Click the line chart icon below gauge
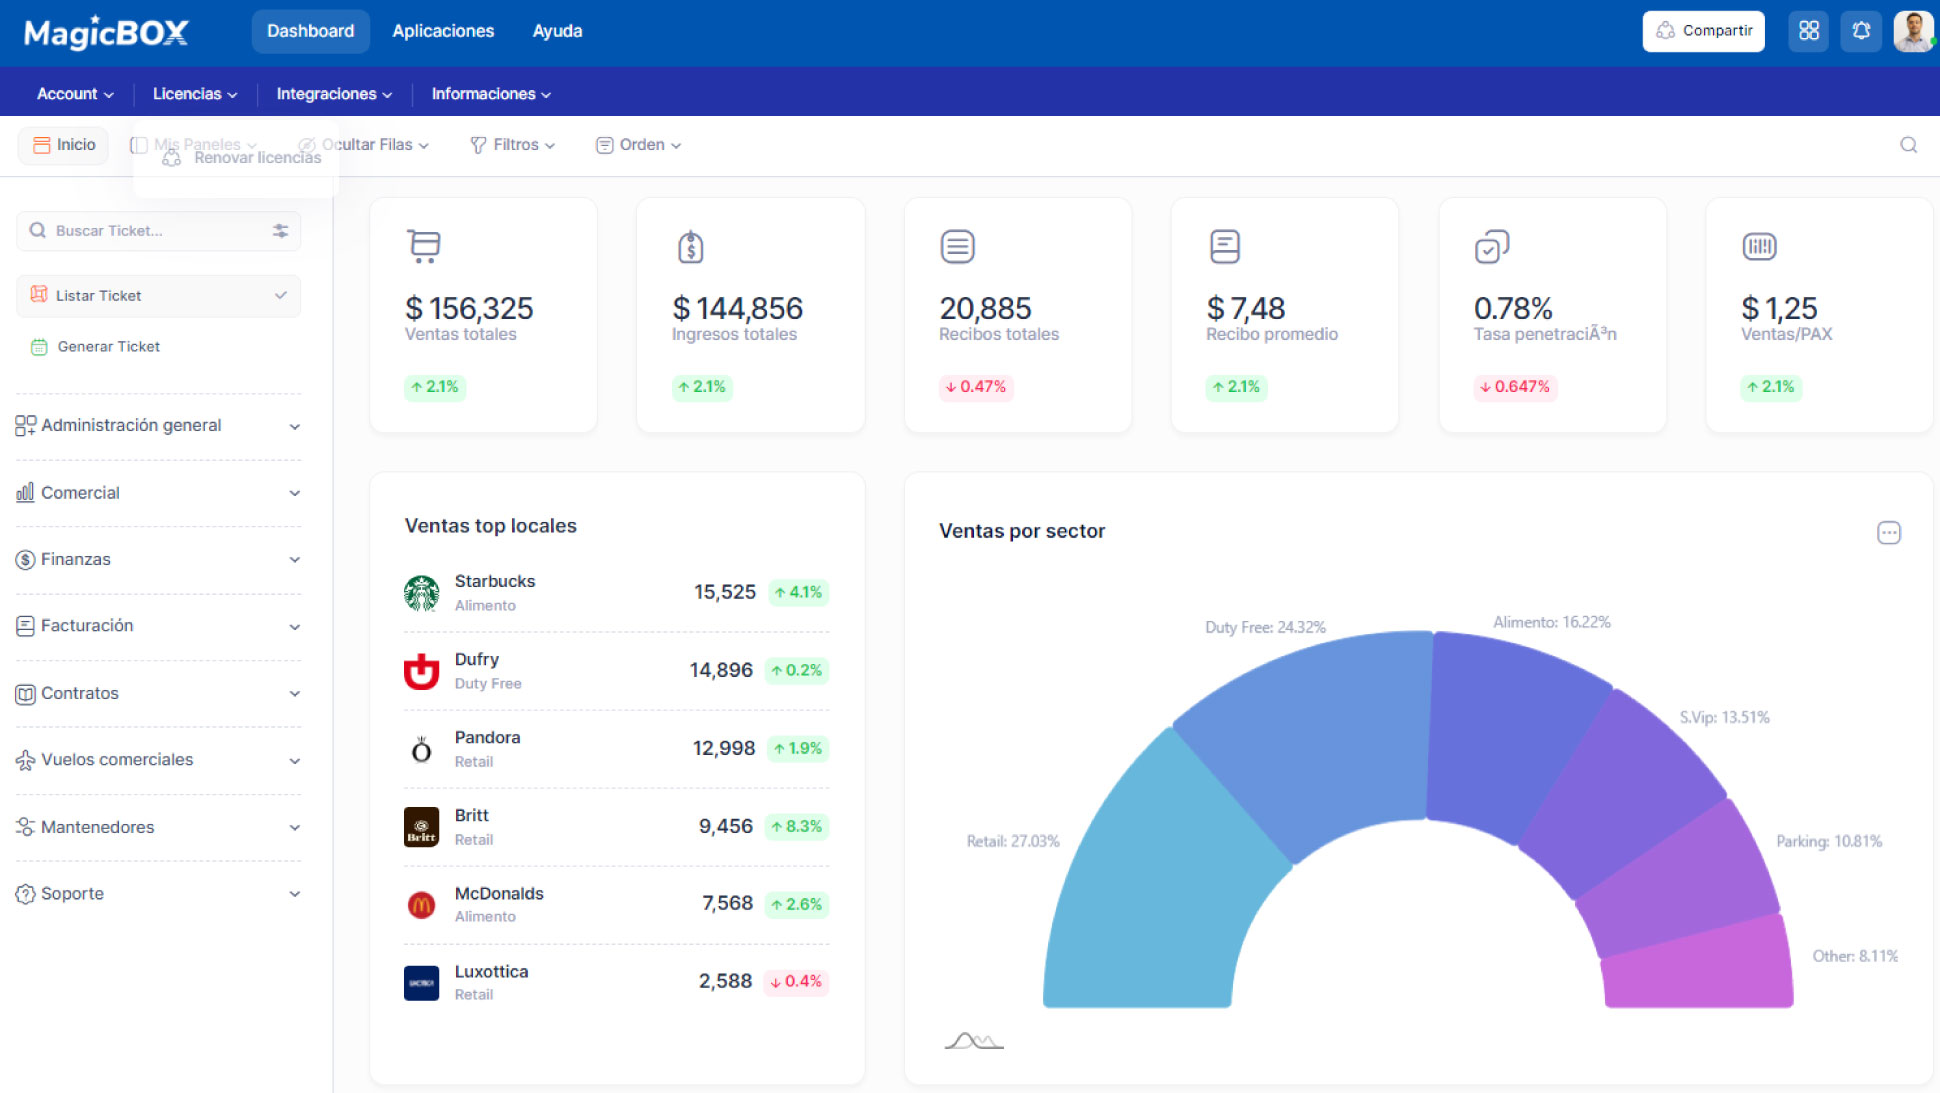Screen dimensions: 1940x1093 click(x=973, y=1041)
